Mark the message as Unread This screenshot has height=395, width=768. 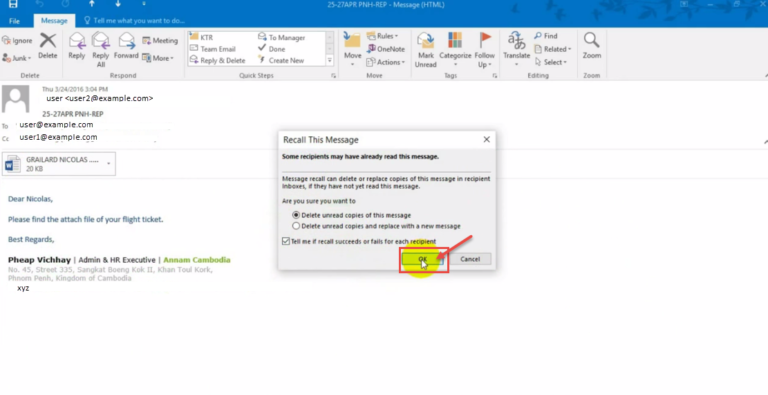coord(426,49)
